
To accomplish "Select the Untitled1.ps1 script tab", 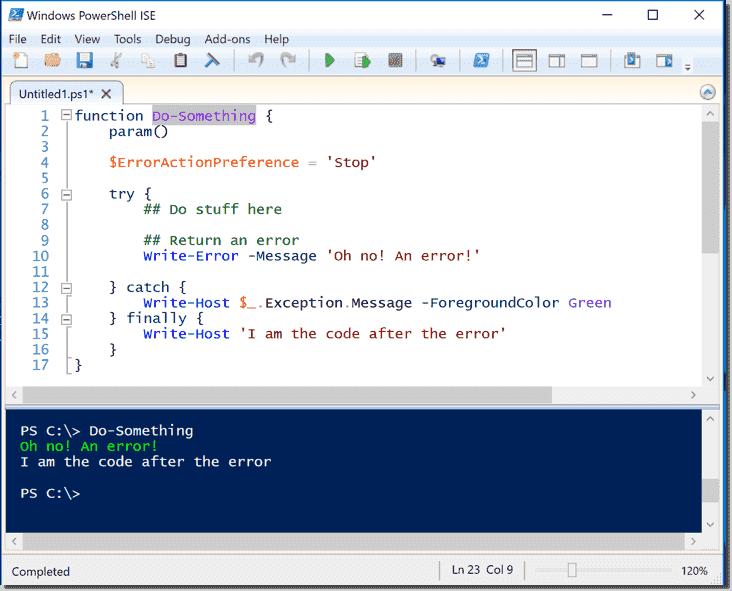I will [56, 94].
